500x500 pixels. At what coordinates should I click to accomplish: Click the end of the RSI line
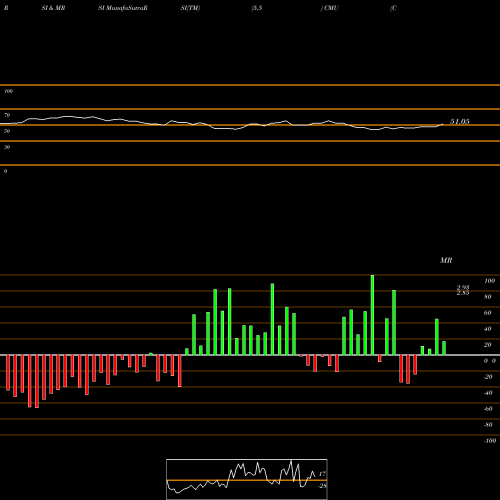pyautogui.click(x=443, y=125)
